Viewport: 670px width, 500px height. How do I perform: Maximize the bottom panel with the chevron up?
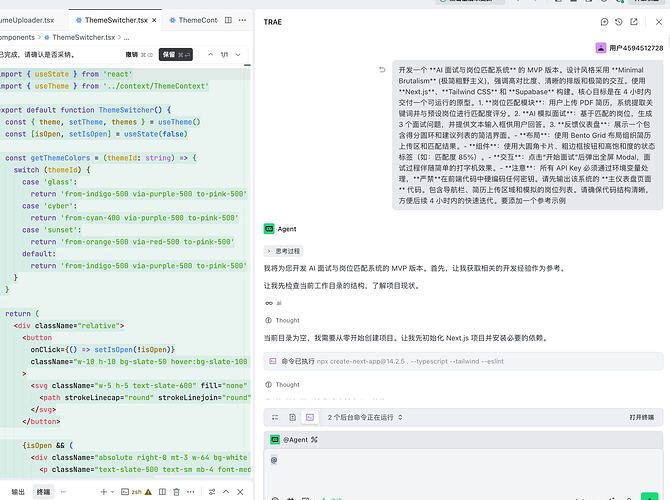click(x=226, y=492)
